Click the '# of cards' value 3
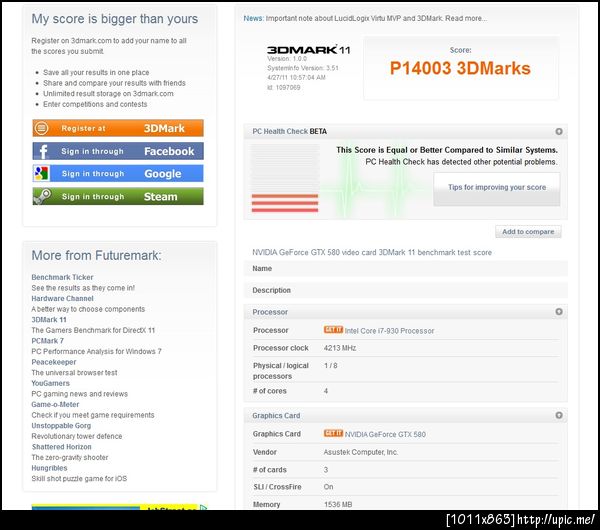This screenshot has width=600, height=530. point(326,470)
